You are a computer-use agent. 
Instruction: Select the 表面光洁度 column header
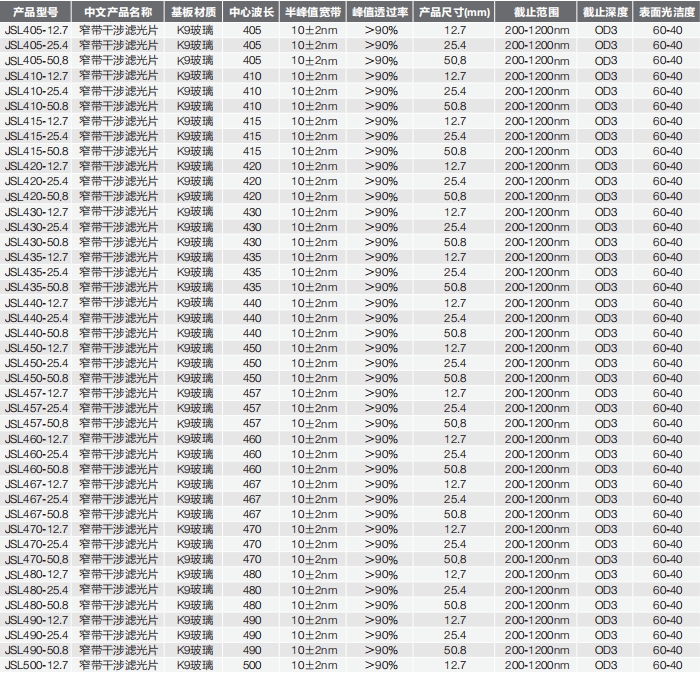point(667,13)
